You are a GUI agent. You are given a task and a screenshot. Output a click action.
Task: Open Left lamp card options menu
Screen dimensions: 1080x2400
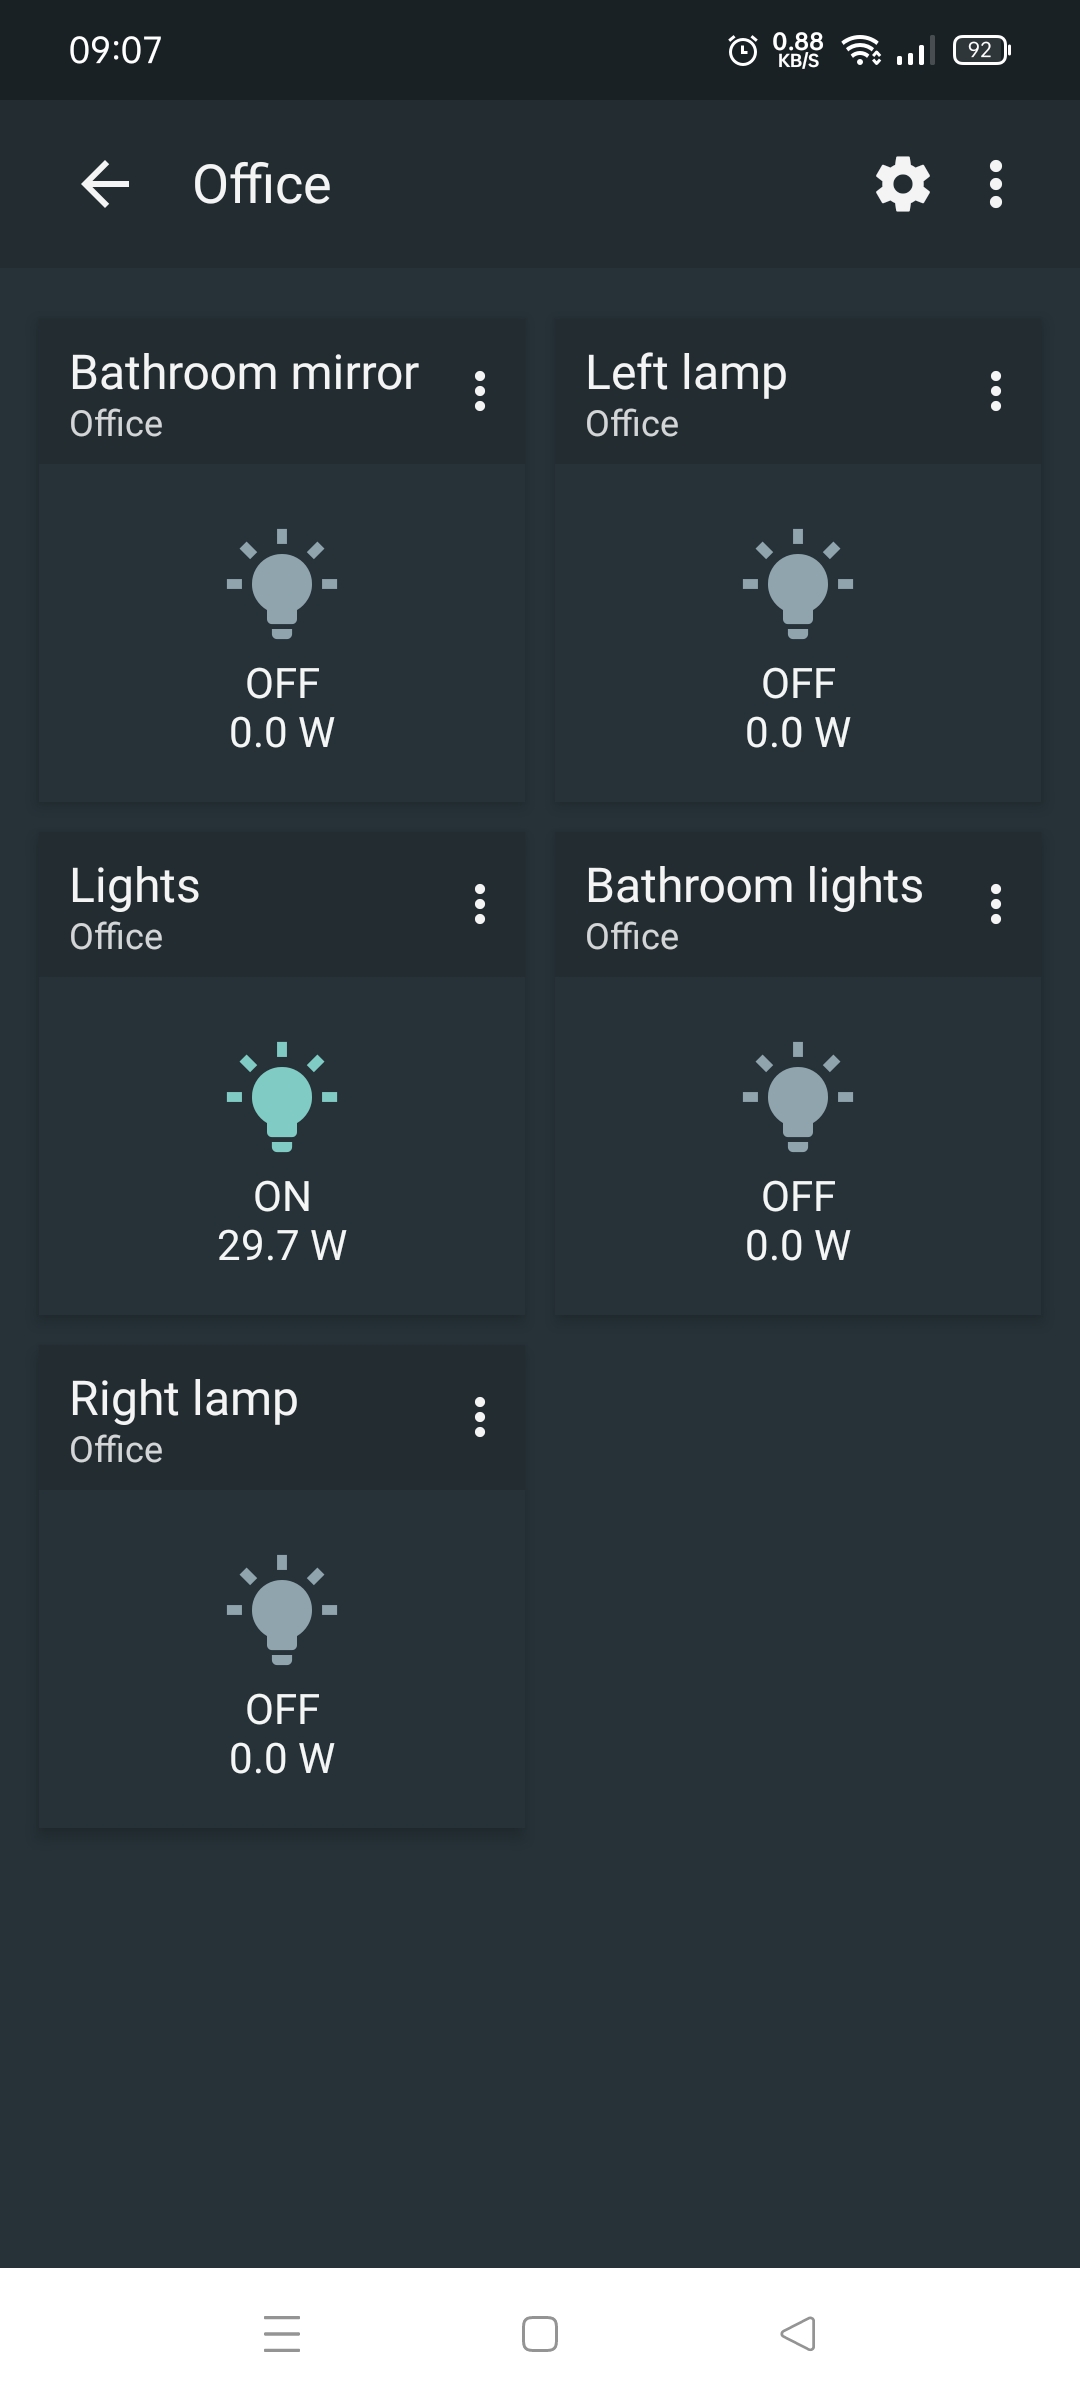[x=995, y=391]
